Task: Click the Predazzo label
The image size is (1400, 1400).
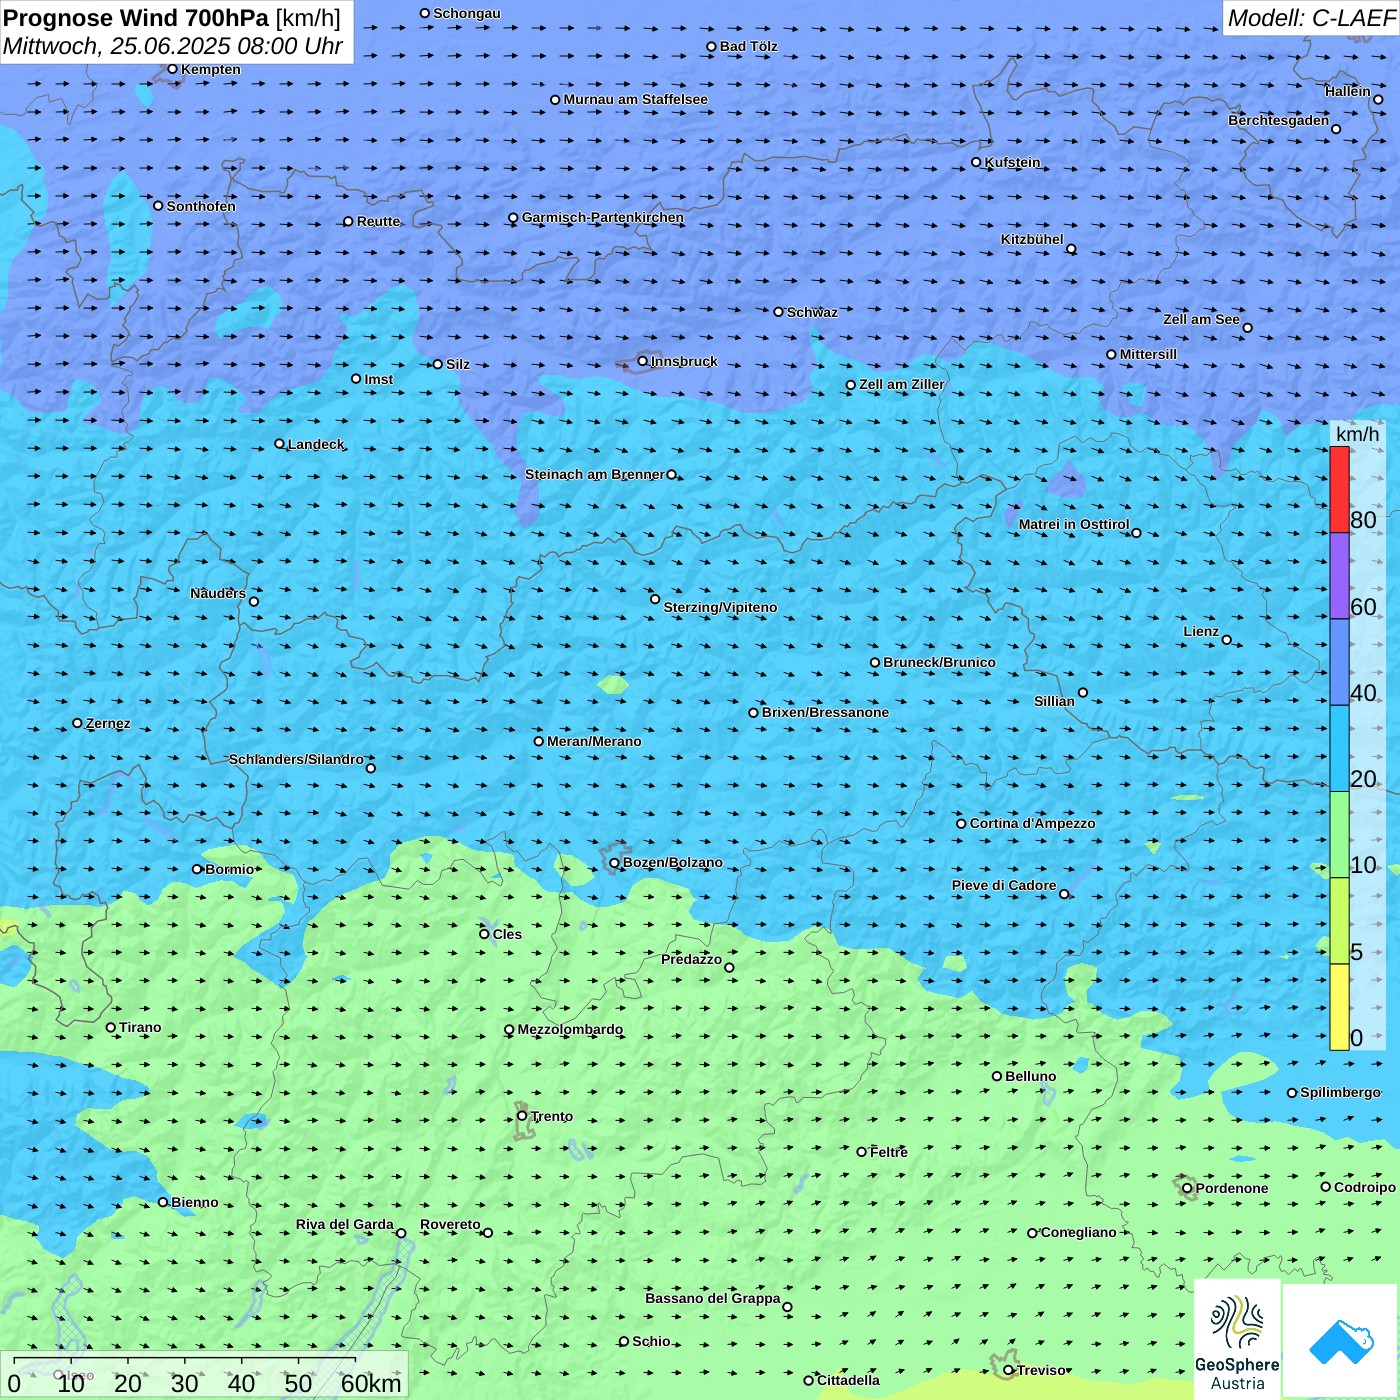Action: (x=691, y=959)
